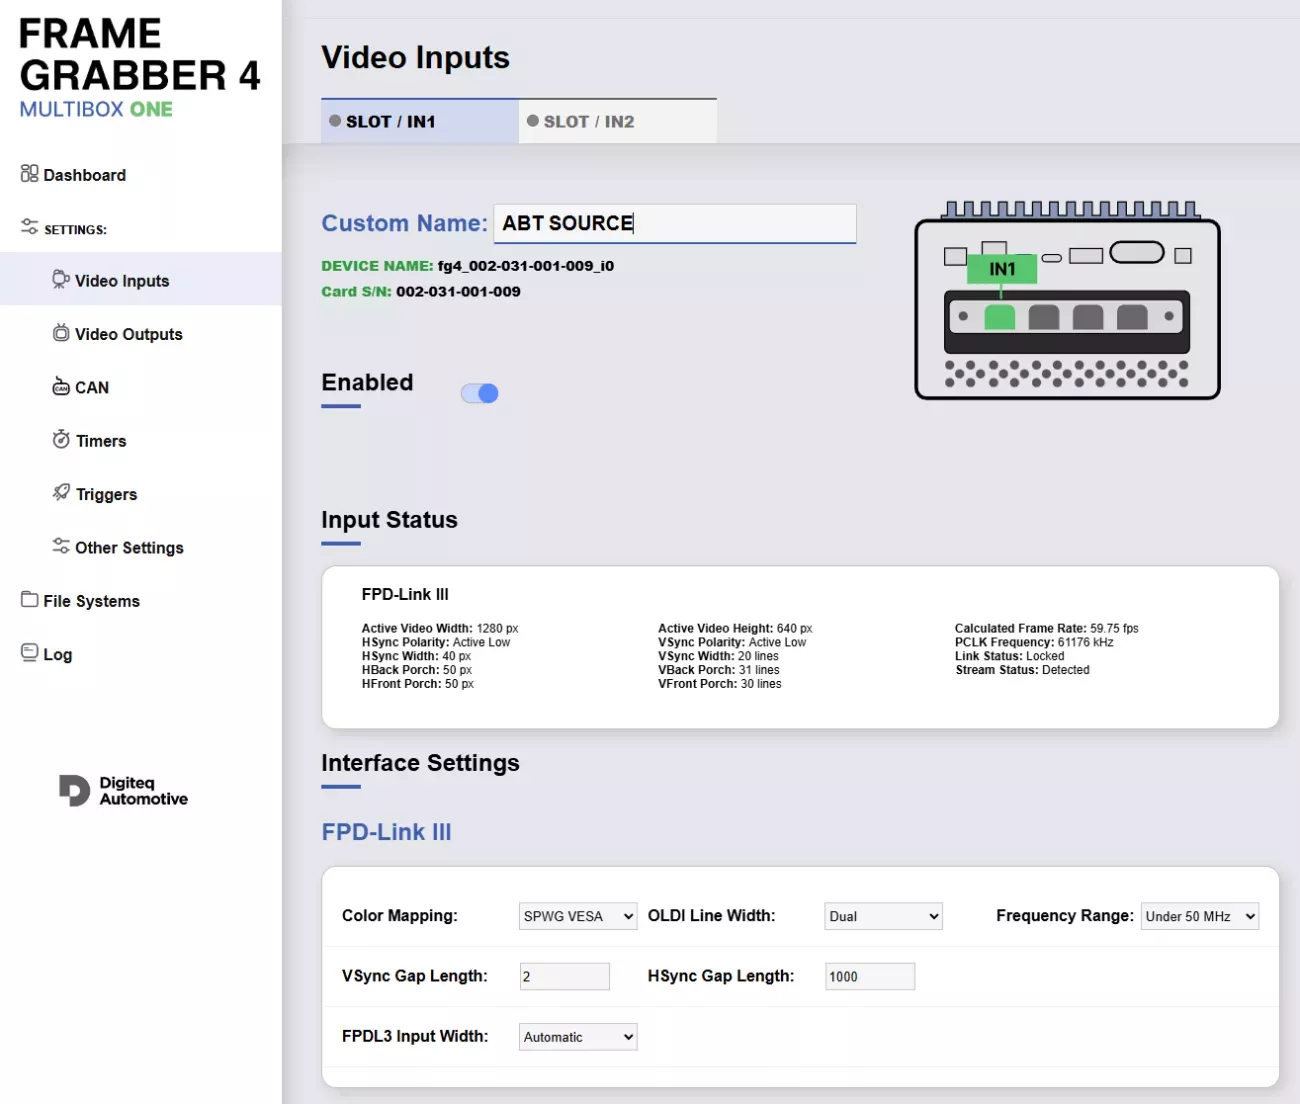
Task: Click the Digiteq Automotive logo link
Action: [124, 790]
